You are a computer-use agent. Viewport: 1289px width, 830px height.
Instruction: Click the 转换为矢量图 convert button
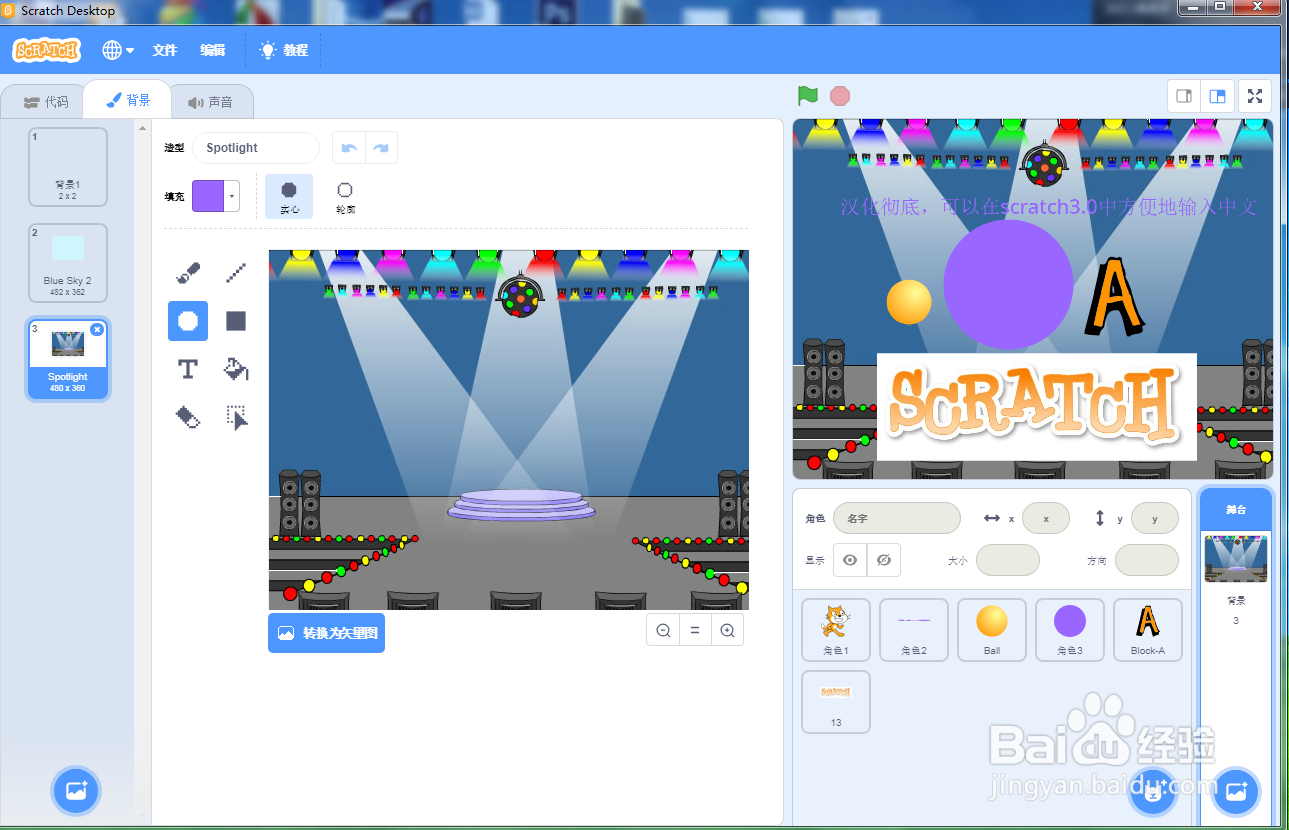coord(326,632)
